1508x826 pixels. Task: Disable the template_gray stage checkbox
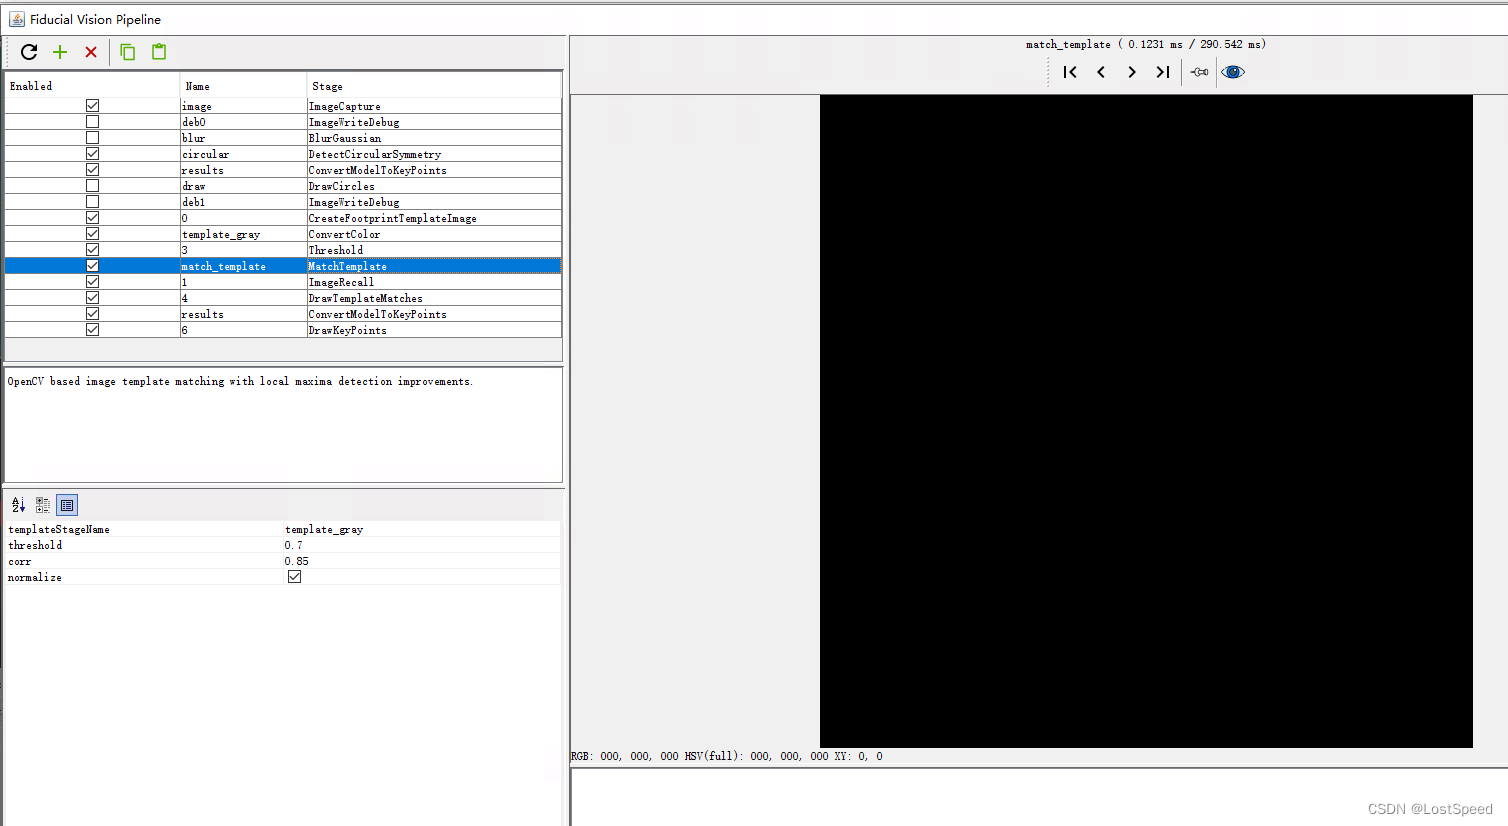92,234
